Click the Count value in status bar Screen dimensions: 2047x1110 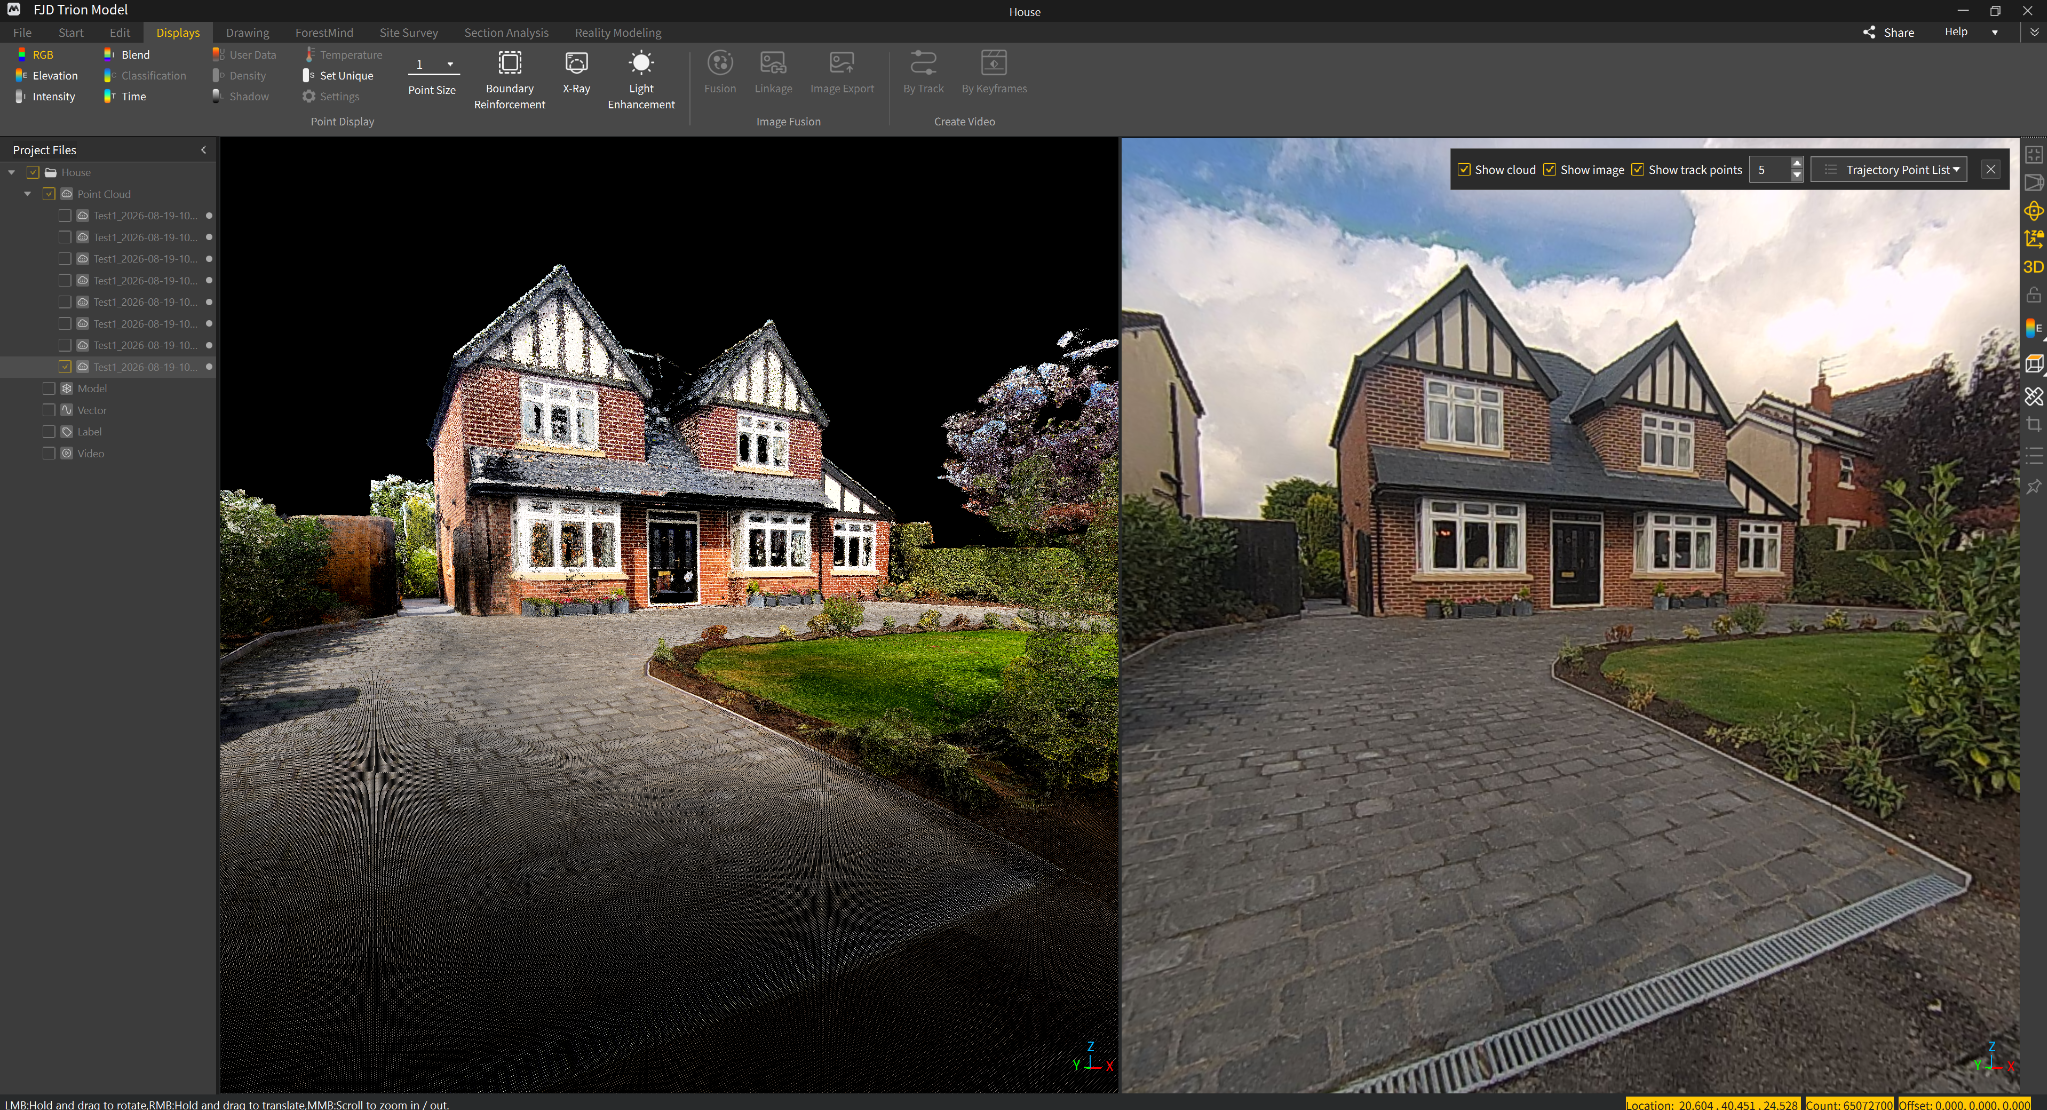[x=1849, y=1104]
